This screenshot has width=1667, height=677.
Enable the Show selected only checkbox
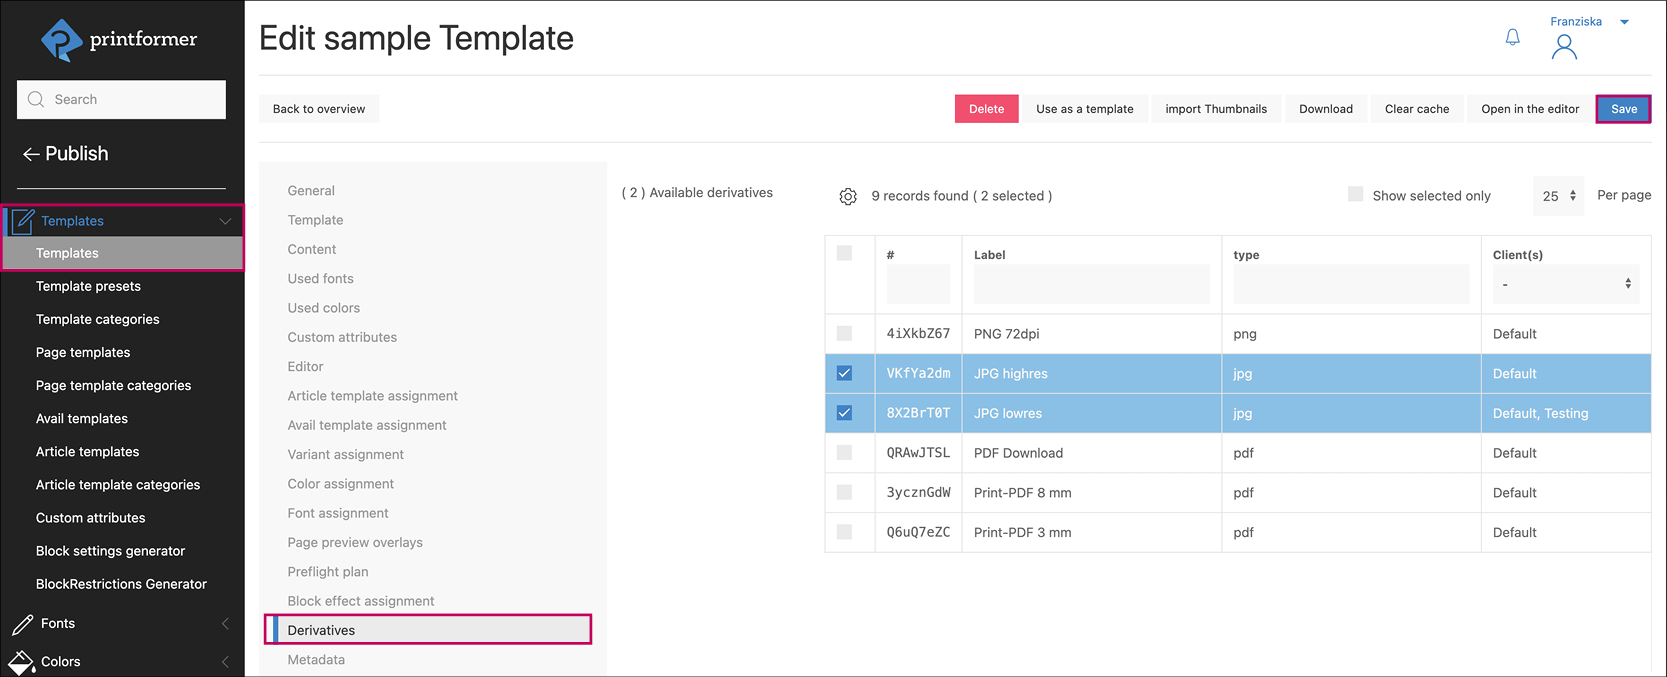pyautogui.click(x=1355, y=195)
